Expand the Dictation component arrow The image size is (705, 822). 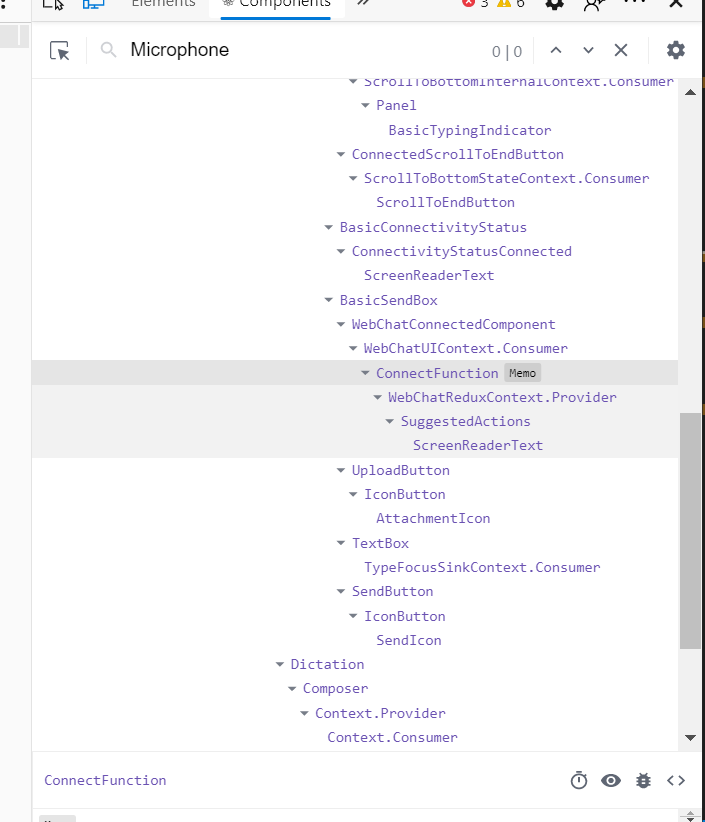[279, 663]
